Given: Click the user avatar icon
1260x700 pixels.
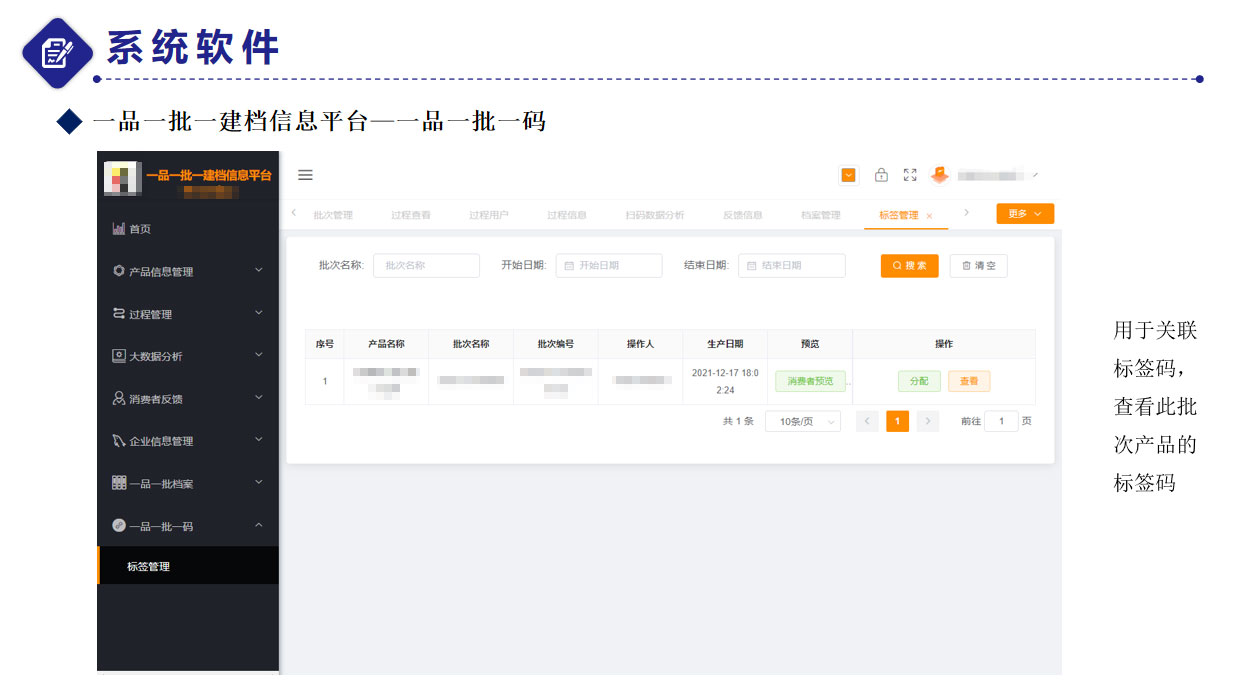Looking at the screenshot, I should click(x=939, y=175).
